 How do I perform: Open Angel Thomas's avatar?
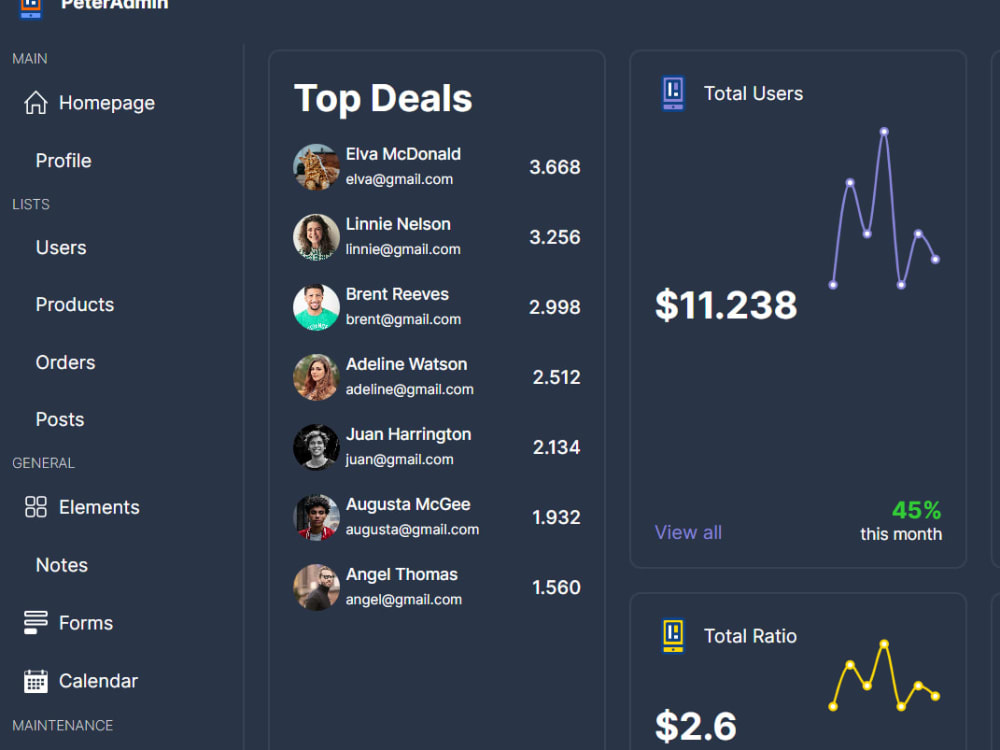tap(316, 587)
